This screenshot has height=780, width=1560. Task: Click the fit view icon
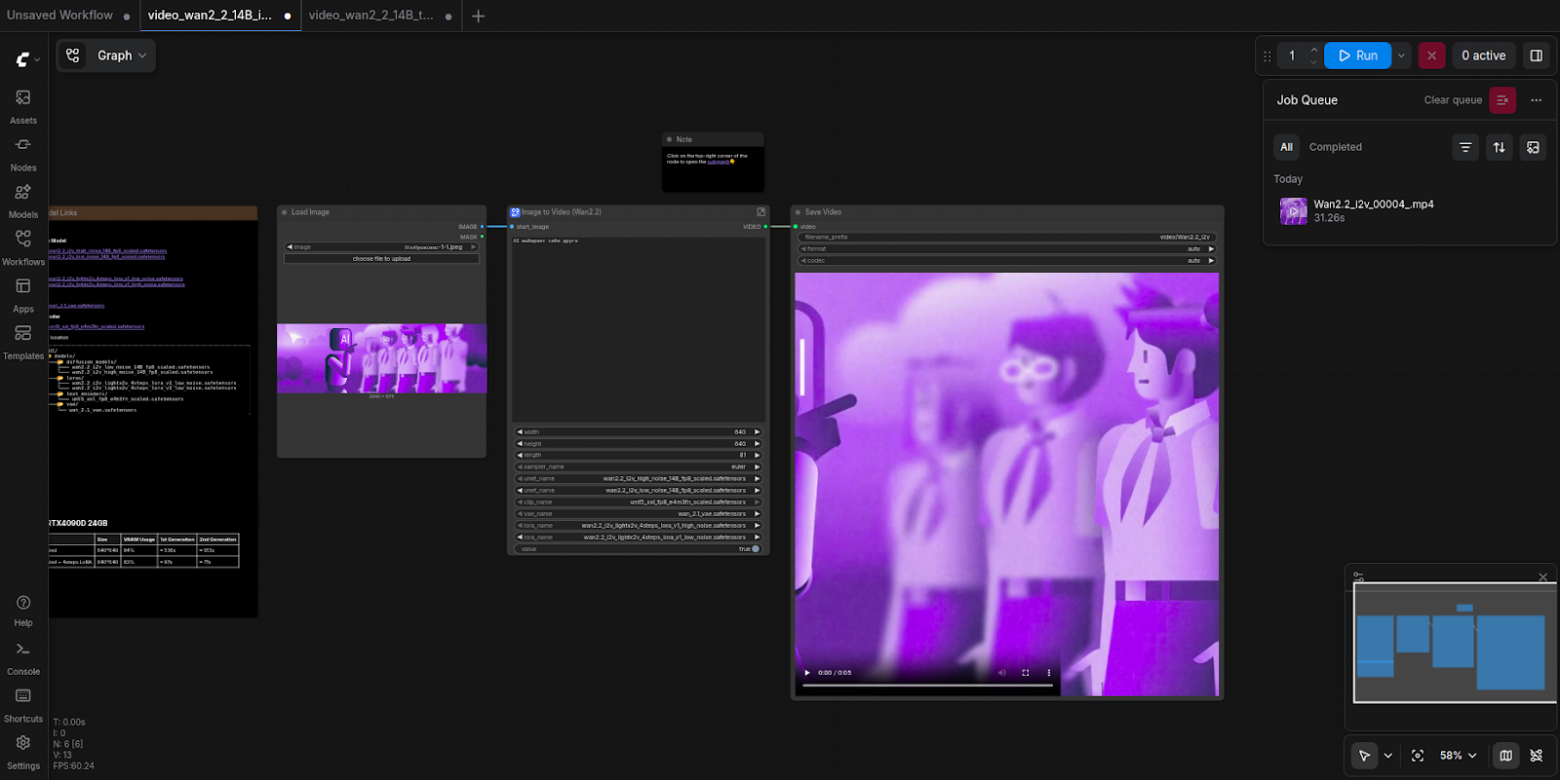pos(1417,756)
